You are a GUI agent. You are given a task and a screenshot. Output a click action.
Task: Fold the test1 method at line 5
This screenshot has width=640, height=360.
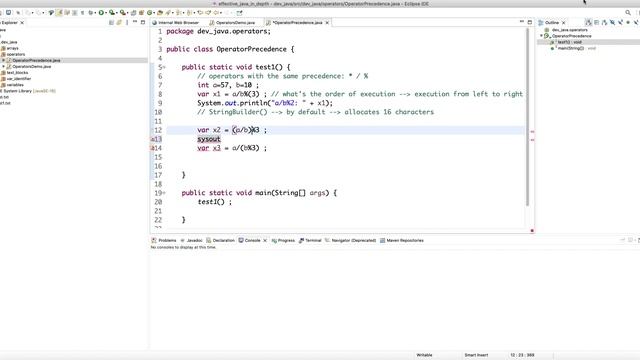coord(164,67)
